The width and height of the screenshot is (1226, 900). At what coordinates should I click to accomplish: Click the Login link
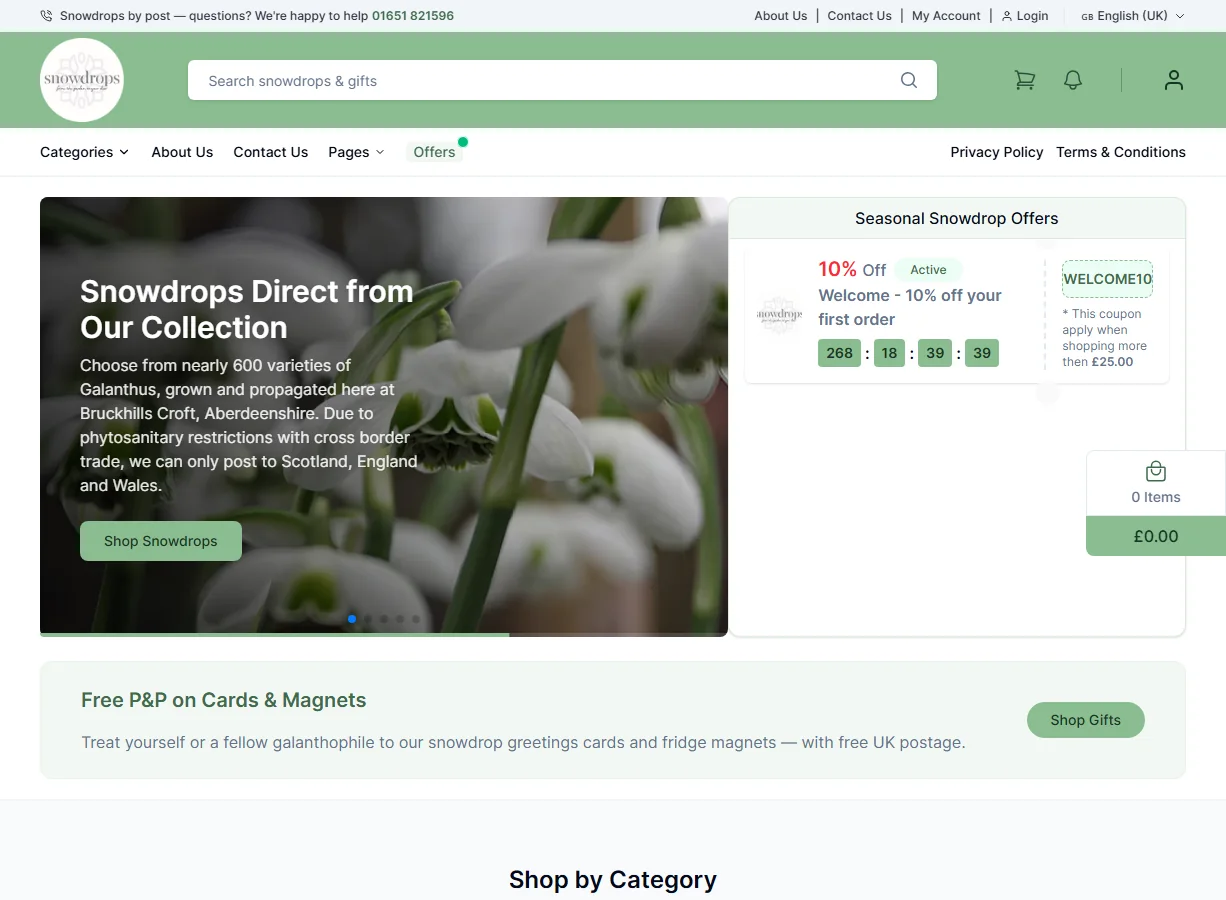1025,16
